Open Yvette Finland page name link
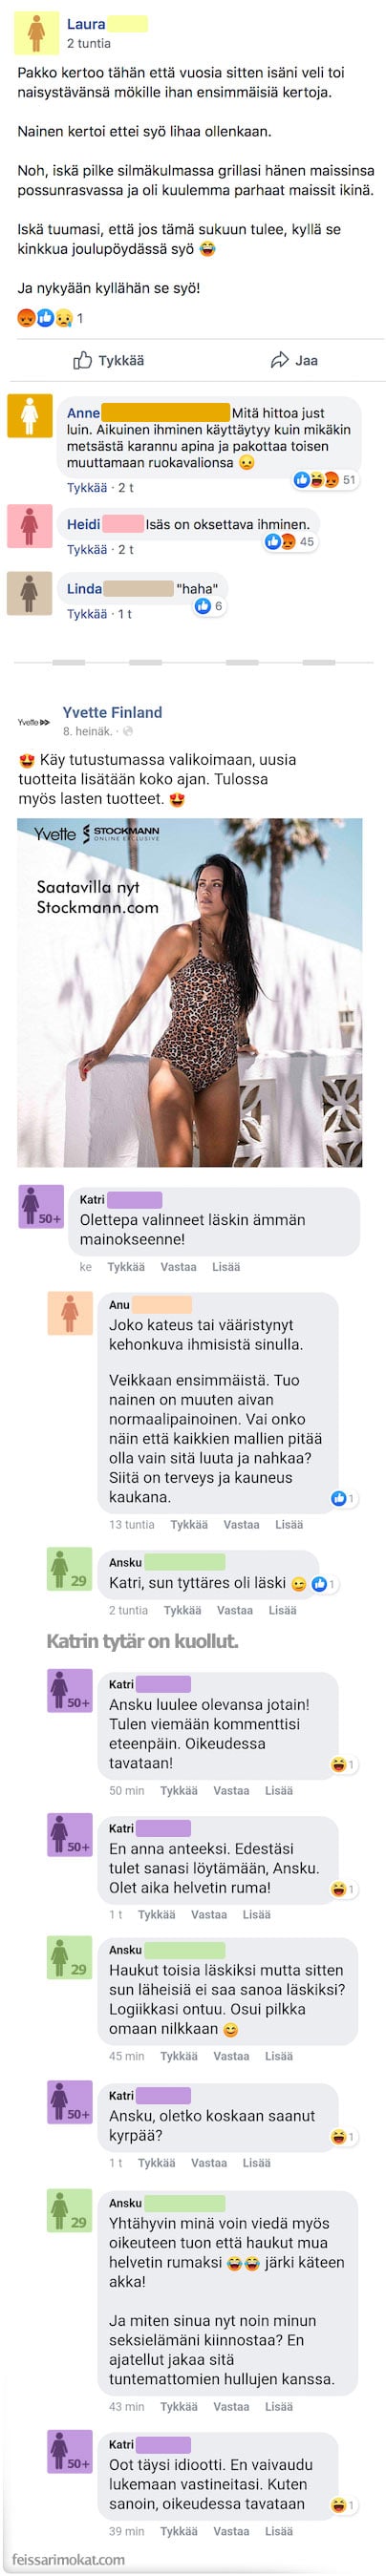The height and width of the screenshot is (2576, 386). pyautogui.click(x=112, y=712)
